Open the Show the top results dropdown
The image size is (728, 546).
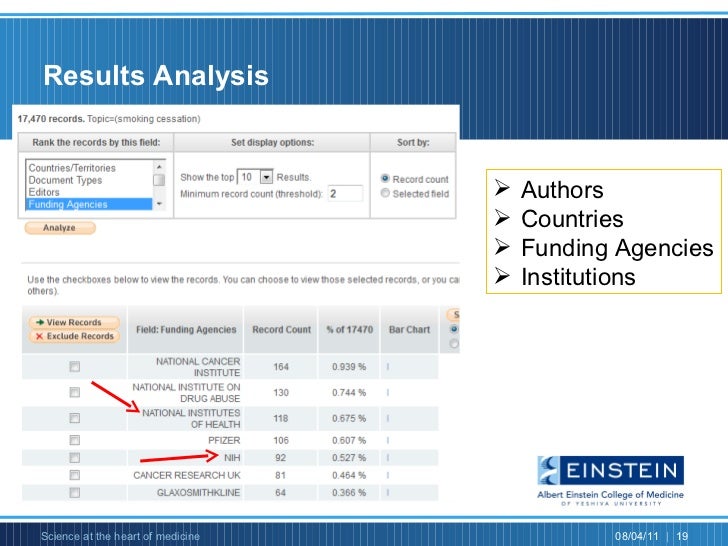tap(266, 177)
